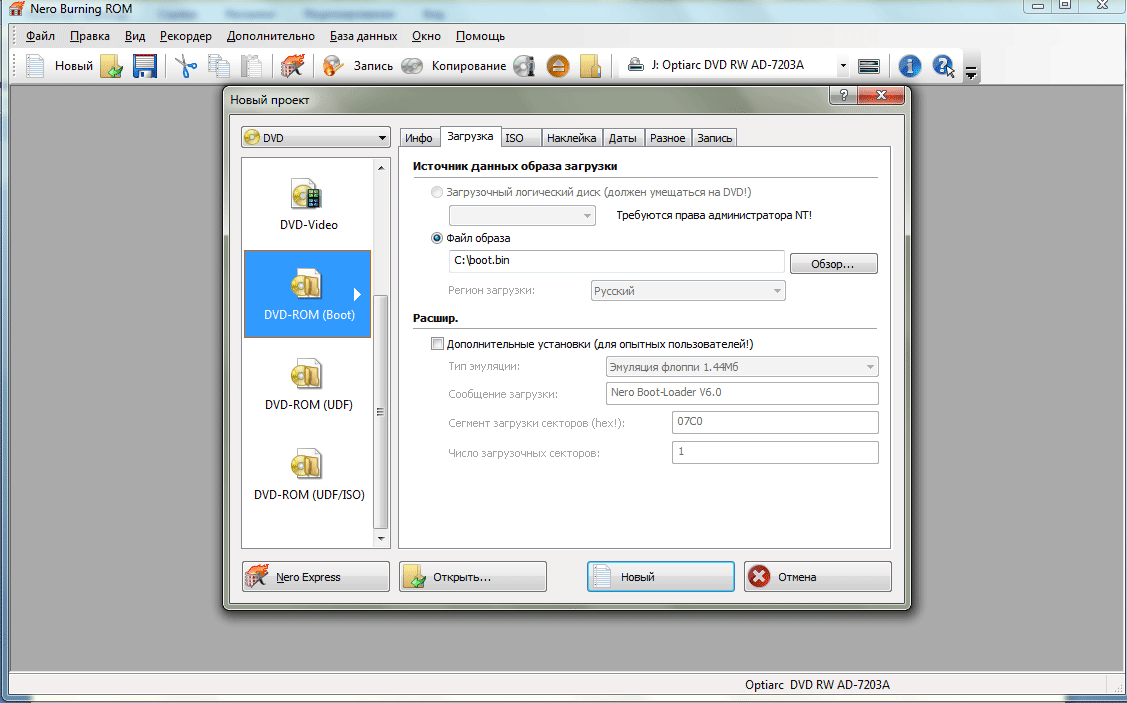The image size is (1127, 703).
Task: Select the DVD-Video project type
Action: (x=308, y=204)
